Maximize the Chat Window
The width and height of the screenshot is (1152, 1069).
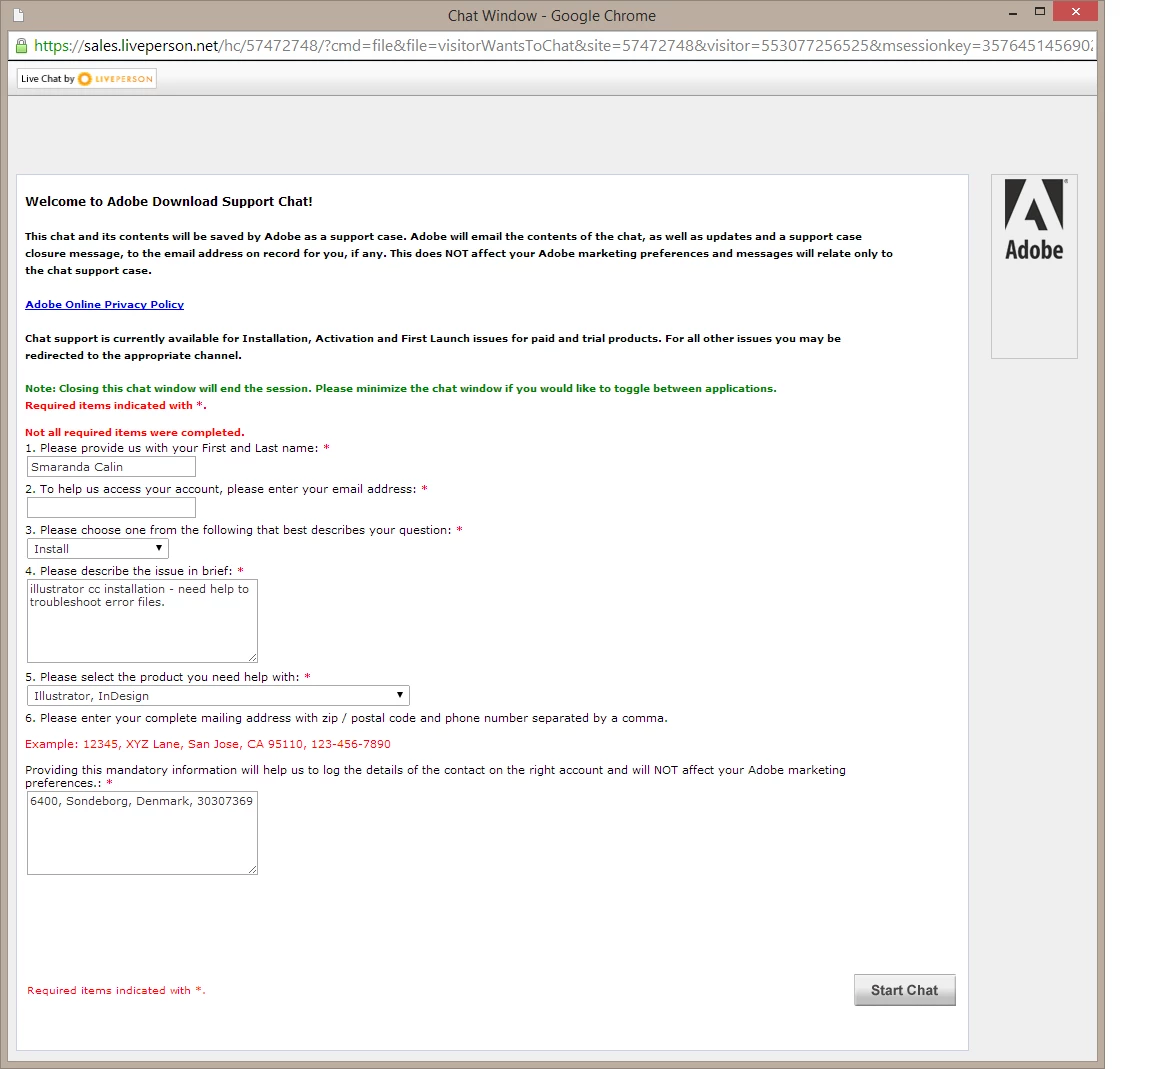pyautogui.click(x=1040, y=12)
